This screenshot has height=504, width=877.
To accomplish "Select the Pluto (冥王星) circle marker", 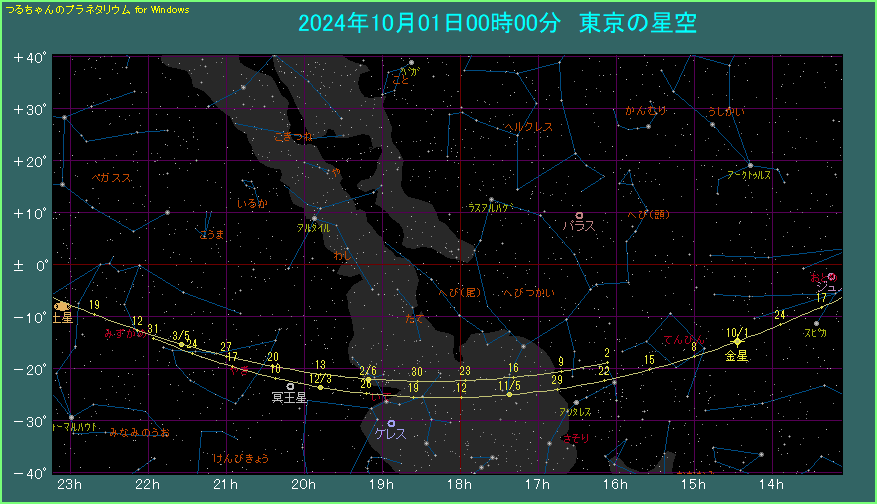I will point(290,386).
